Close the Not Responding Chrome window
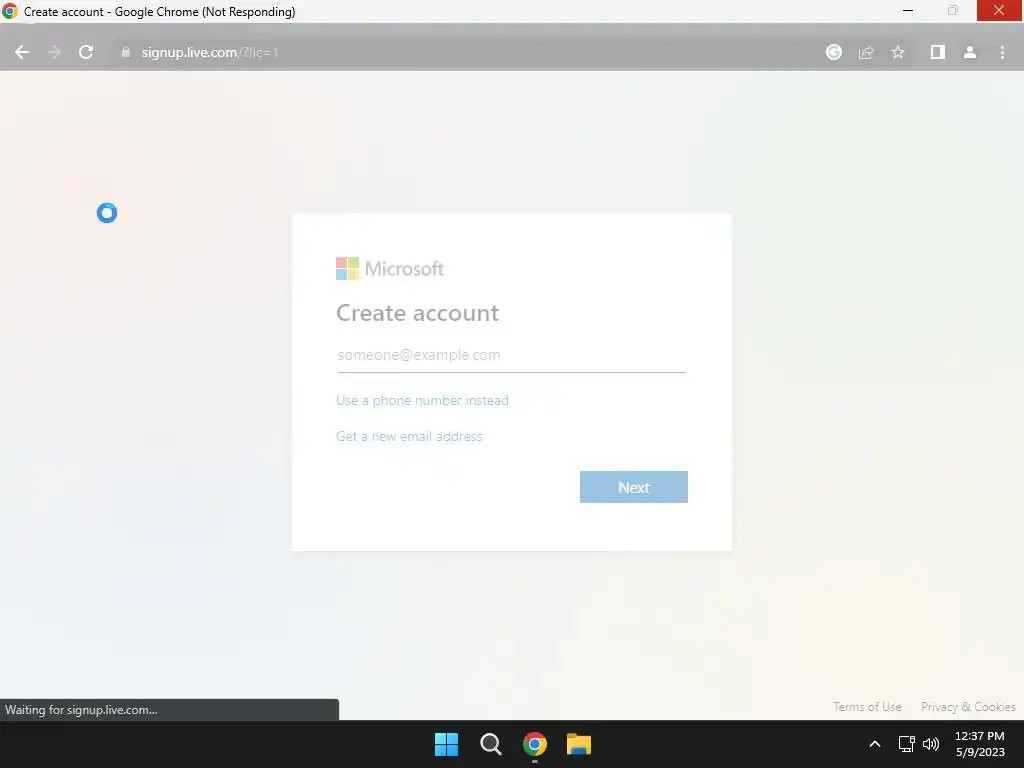 click(999, 10)
